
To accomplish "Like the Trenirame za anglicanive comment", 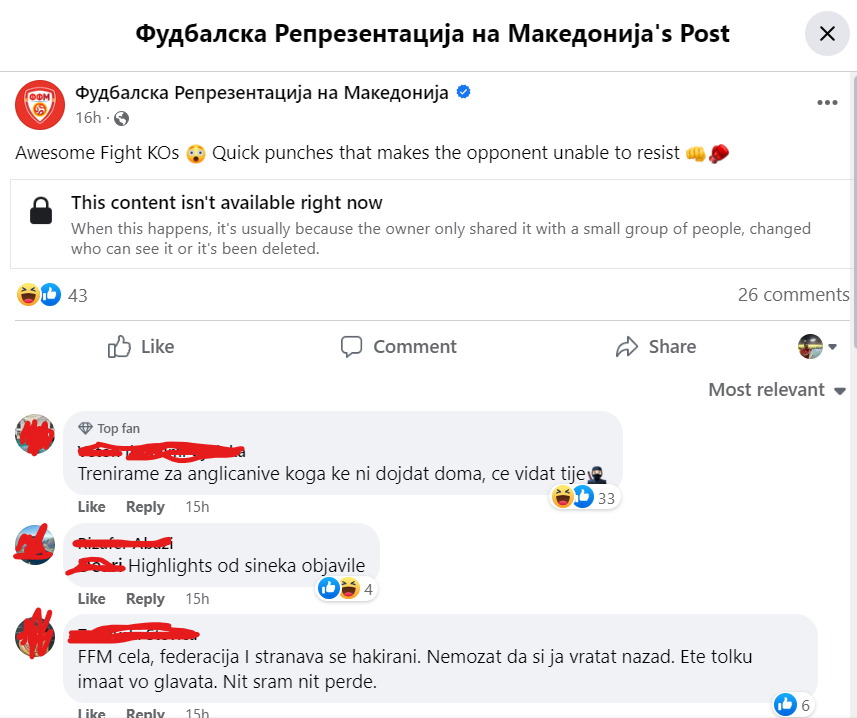I will coord(91,507).
